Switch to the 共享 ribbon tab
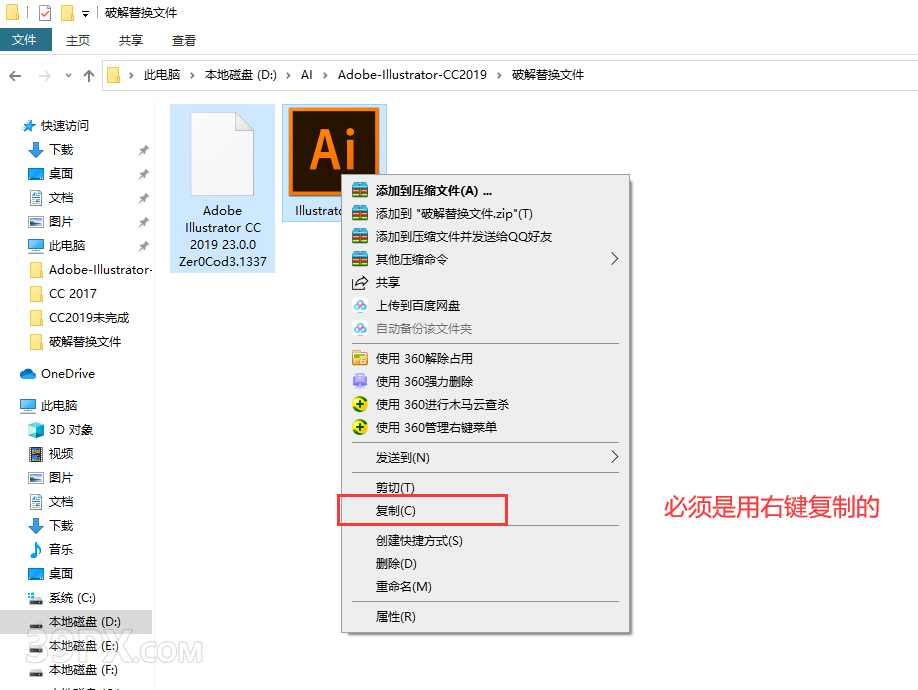 click(x=131, y=40)
